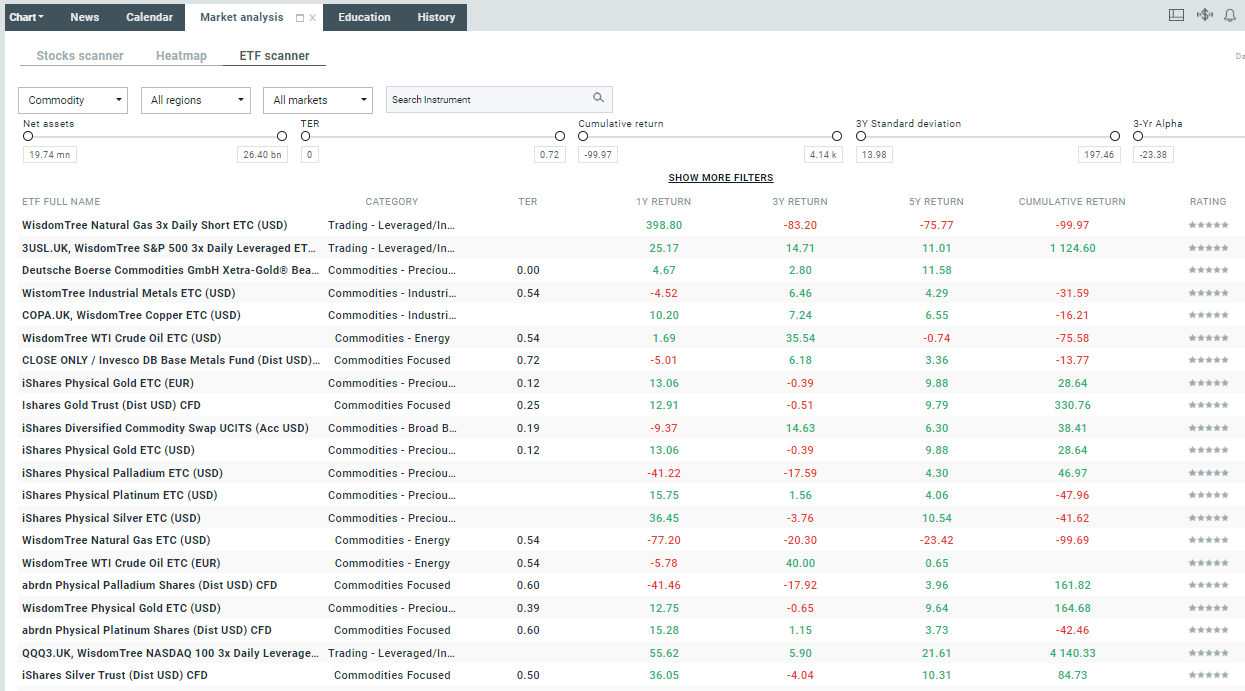The width and height of the screenshot is (1245, 691).
Task: Open the layout panel icon
Action: tap(1177, 15)
